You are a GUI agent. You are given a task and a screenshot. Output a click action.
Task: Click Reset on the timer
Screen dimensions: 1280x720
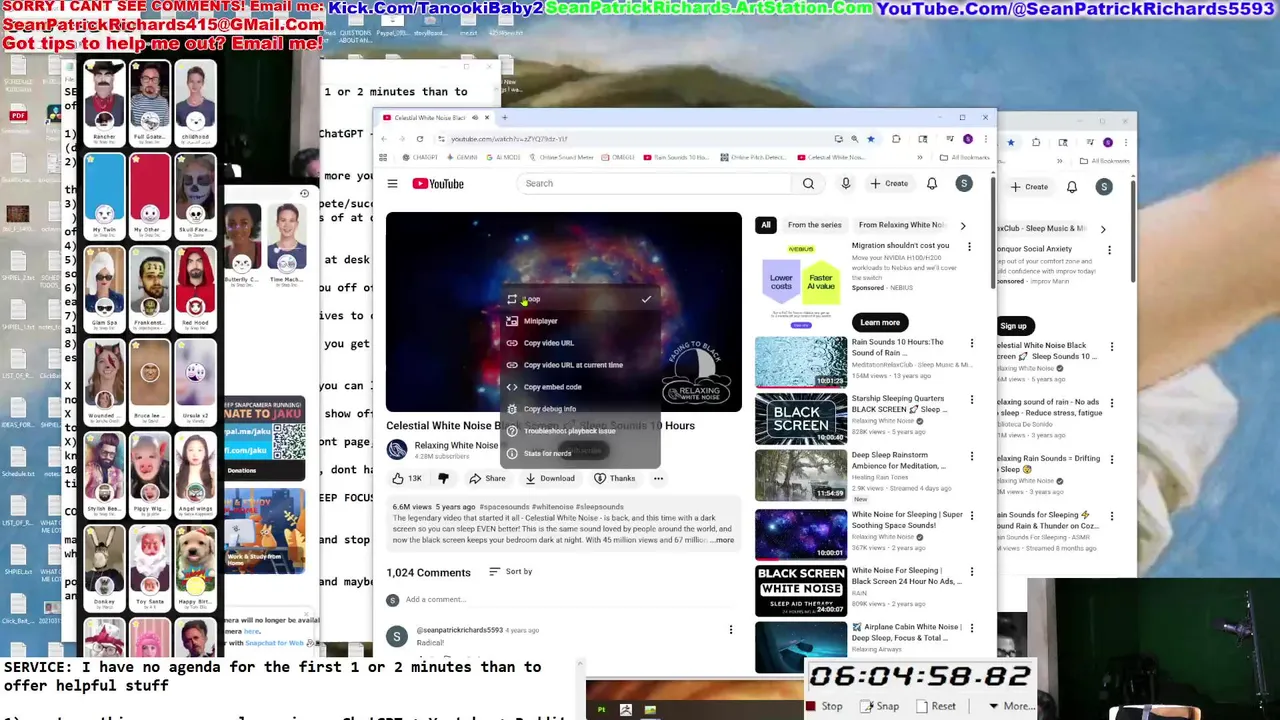(x=935, y=706)
